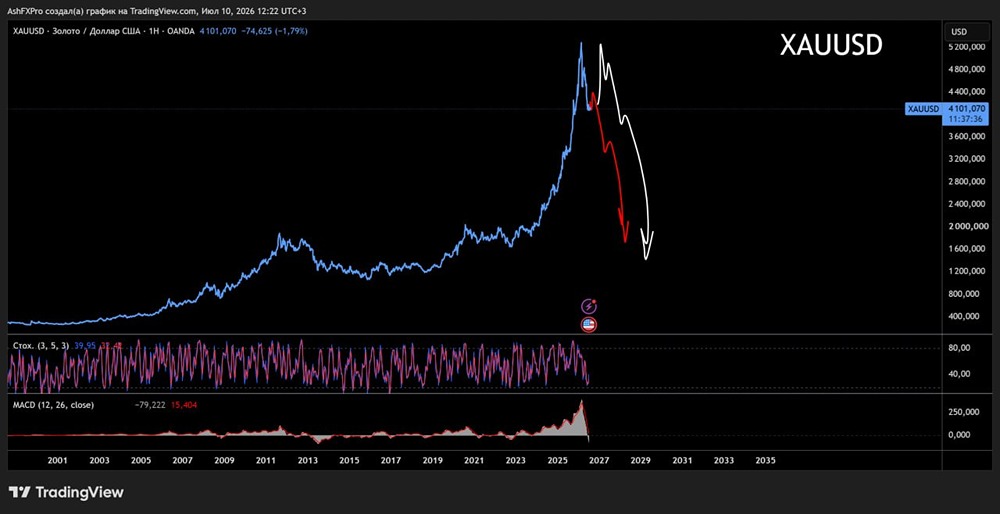
Task: Click the gold price peak on chart
Action: point(580,44)
